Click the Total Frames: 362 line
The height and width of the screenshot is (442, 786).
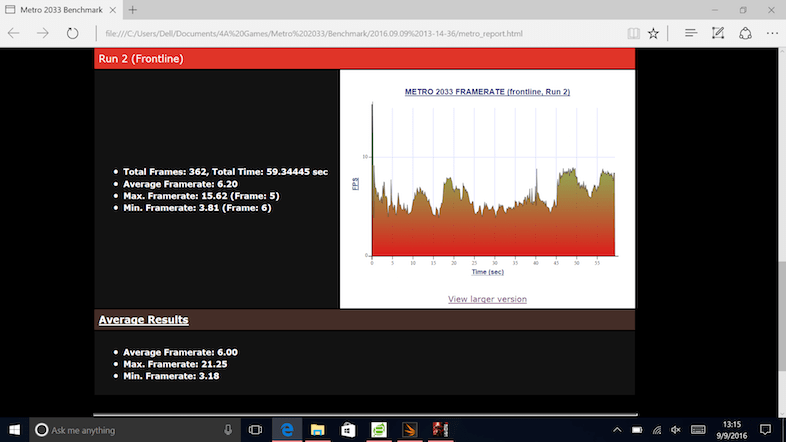(226, 172)
